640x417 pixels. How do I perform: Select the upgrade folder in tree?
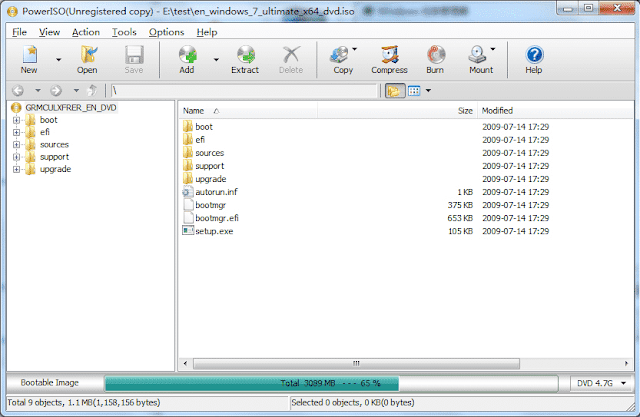pyautogui.click(x=55, y=169)
